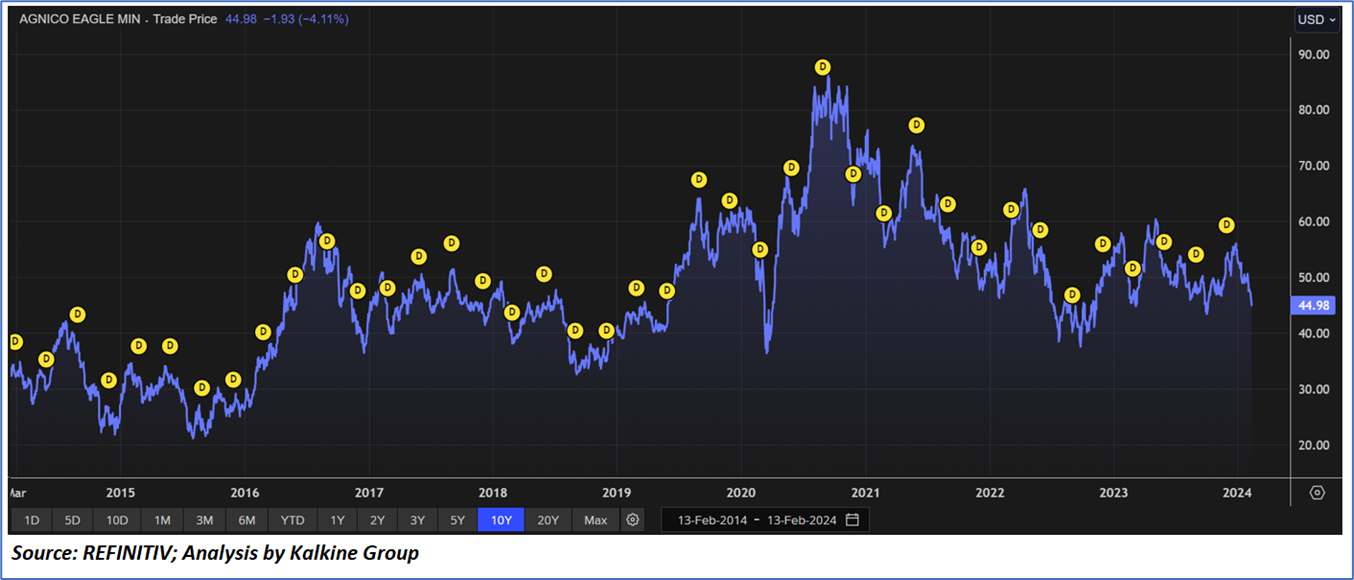Viewport: 1354px width, 580px height.
Task: Click the highlighted 10Y range button
Action: click(500, 520)
